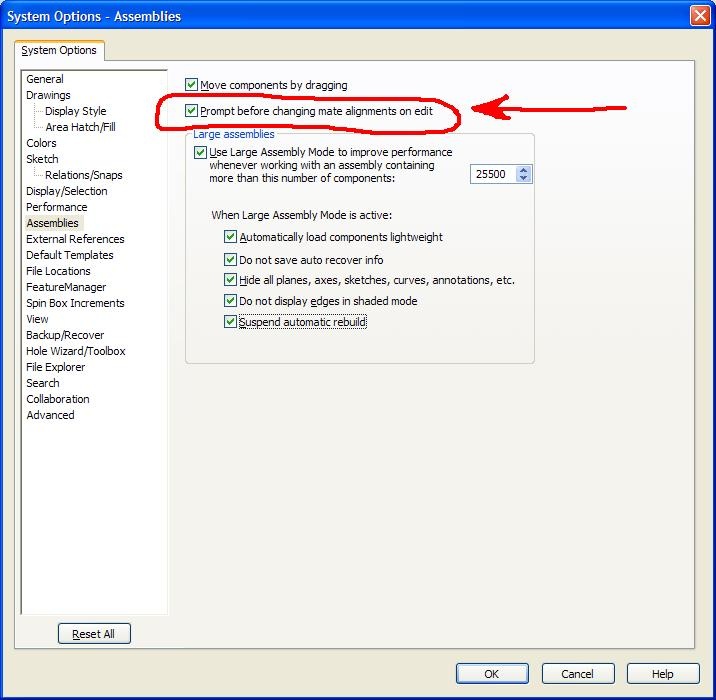The height and width of the screenshot is (700, 716).
Task: Click the Cancel button
Action: [x=578, y=674]
